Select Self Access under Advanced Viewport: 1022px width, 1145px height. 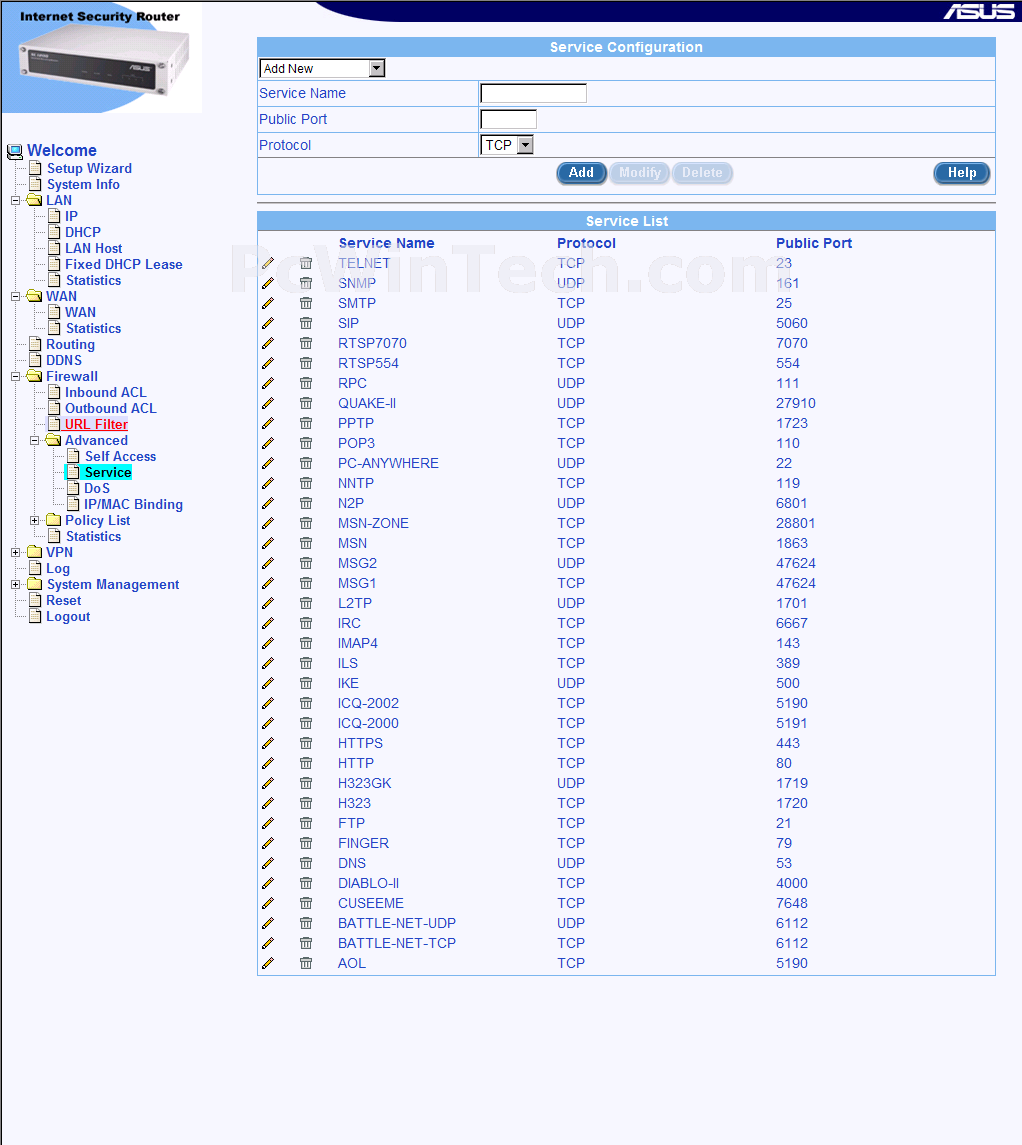pos(120,456)
